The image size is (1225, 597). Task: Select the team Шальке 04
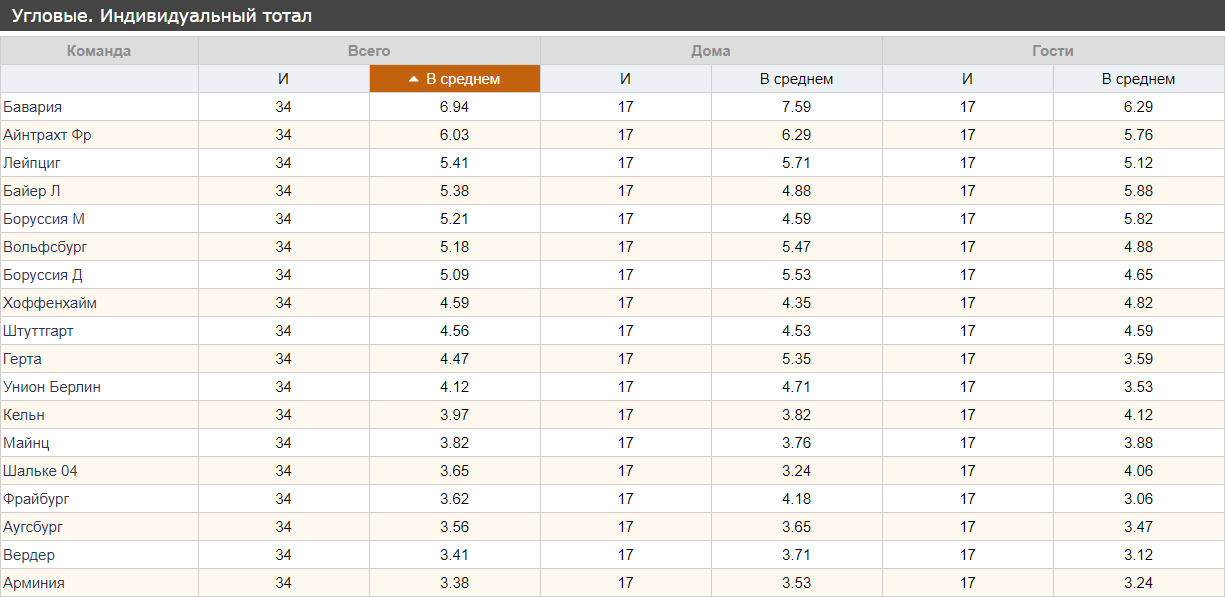coord(40,471)
